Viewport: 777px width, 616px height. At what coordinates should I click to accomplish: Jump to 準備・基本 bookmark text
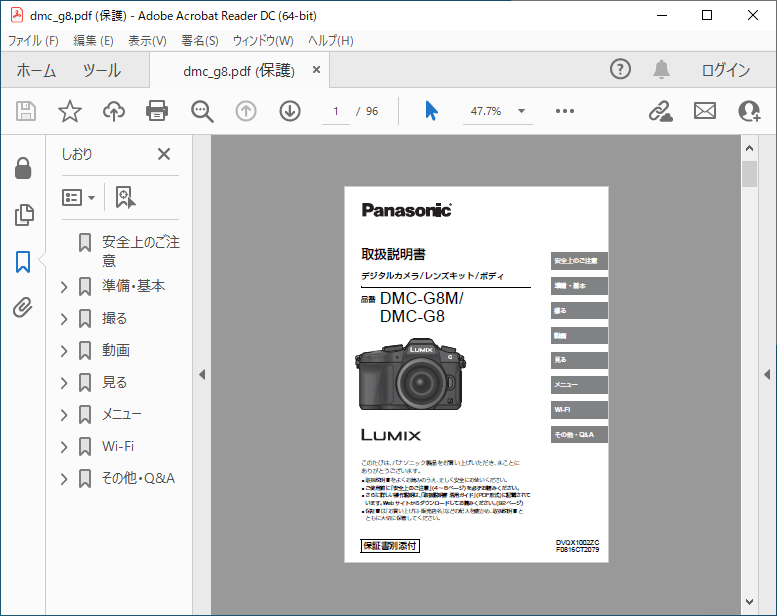click(133, 286)
